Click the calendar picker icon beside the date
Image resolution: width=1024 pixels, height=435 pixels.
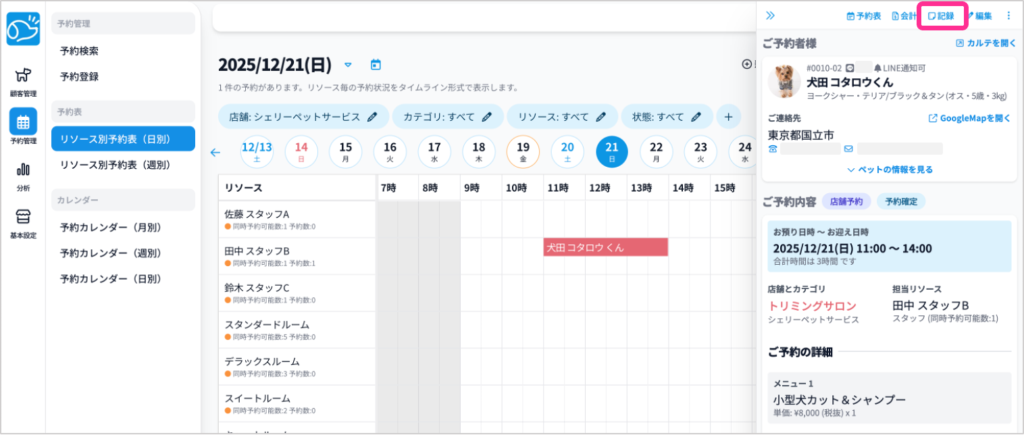coord(376,65)
